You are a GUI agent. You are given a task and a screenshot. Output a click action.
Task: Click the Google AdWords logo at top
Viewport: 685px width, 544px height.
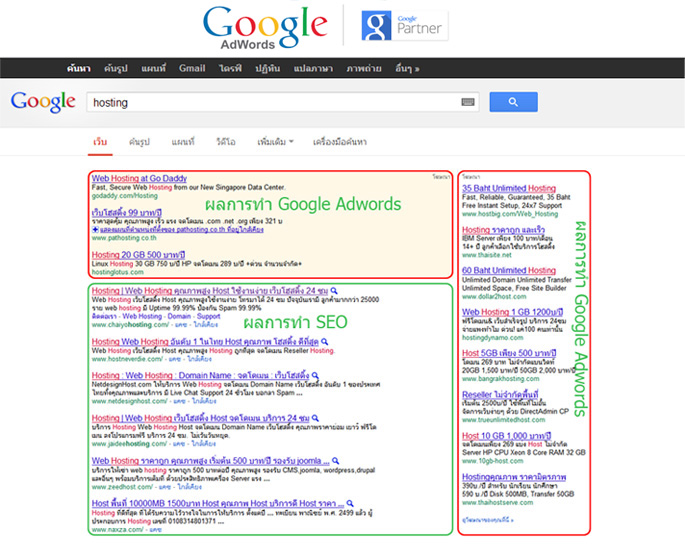[x=267, y=27]
